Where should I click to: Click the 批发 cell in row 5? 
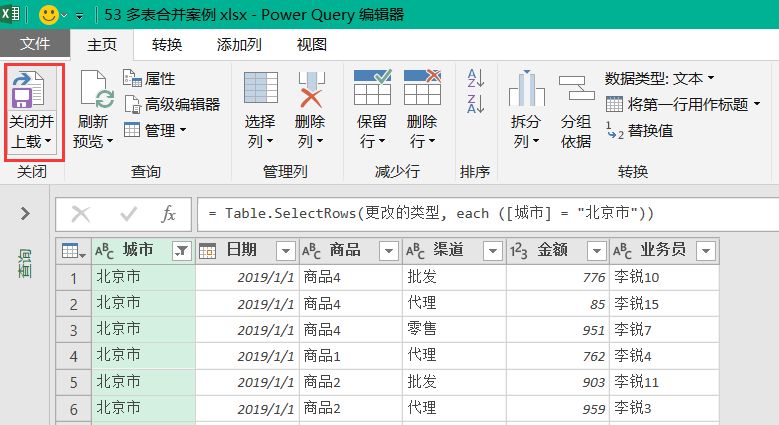[x=454, y=382]
